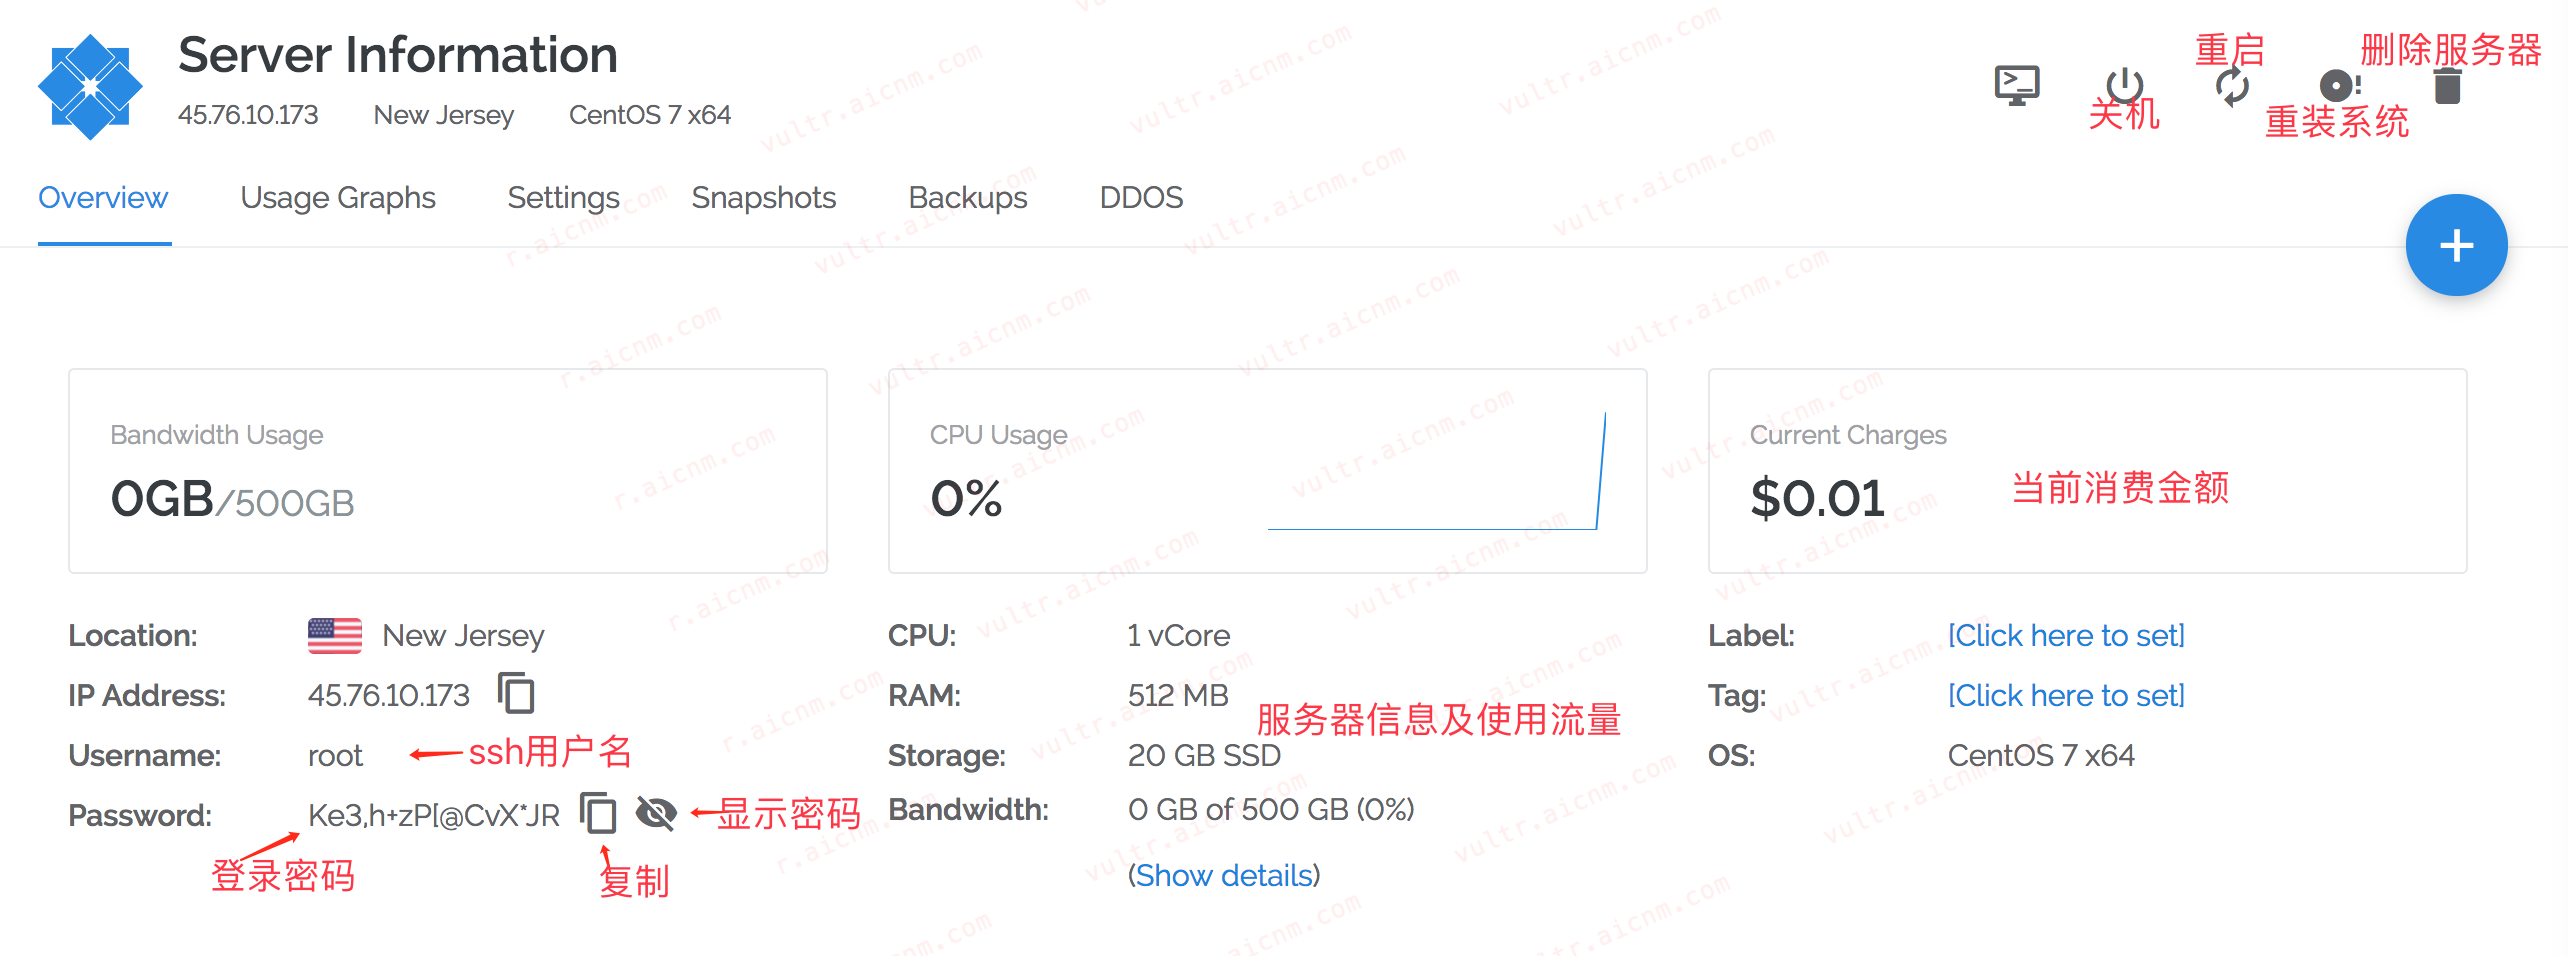Switch to the Usage Graphs tab

click(338, 198)
